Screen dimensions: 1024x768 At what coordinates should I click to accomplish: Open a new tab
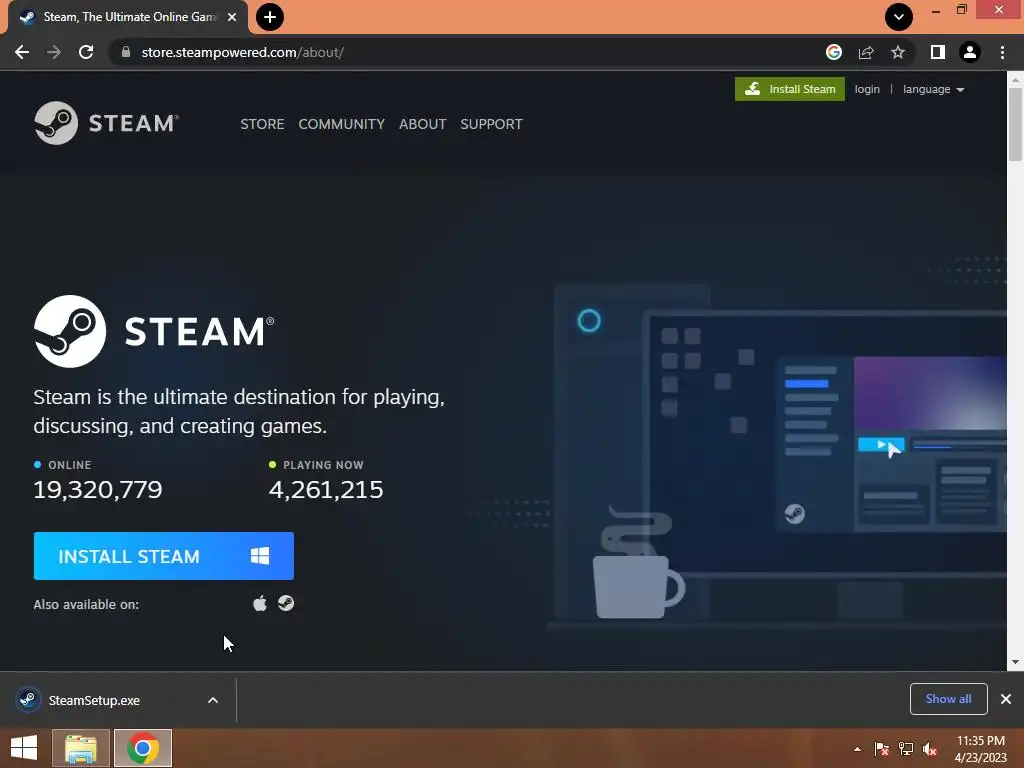tap(270, 17)
